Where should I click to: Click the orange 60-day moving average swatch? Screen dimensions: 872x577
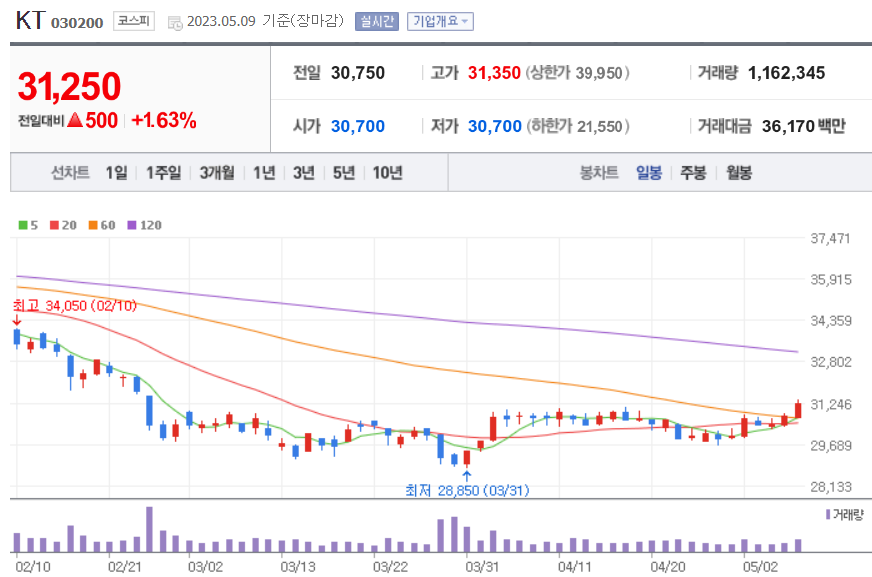[93, 225]
